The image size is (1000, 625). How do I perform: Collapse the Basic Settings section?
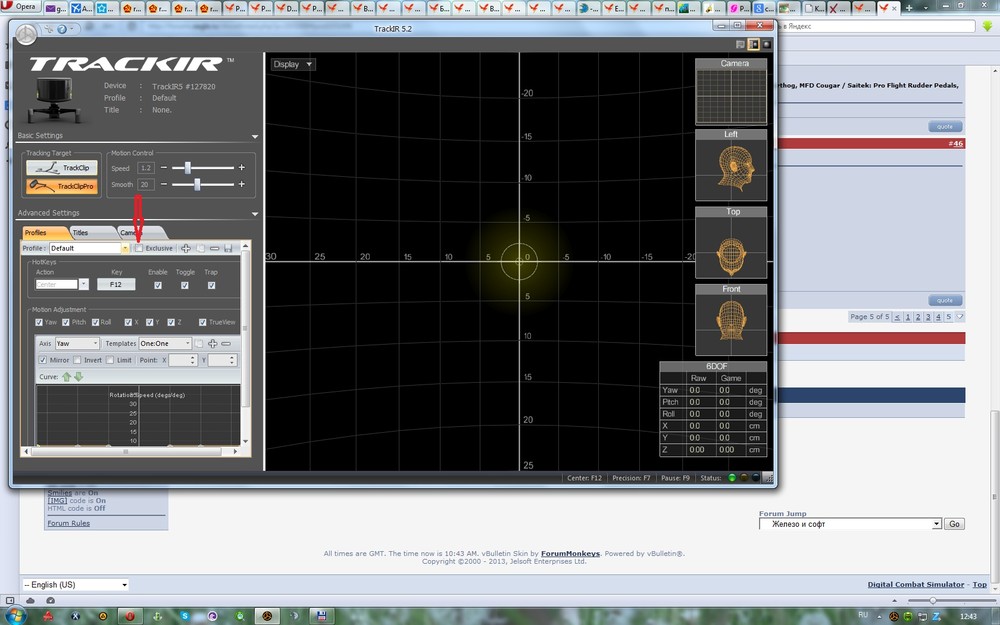pos(255,136)
